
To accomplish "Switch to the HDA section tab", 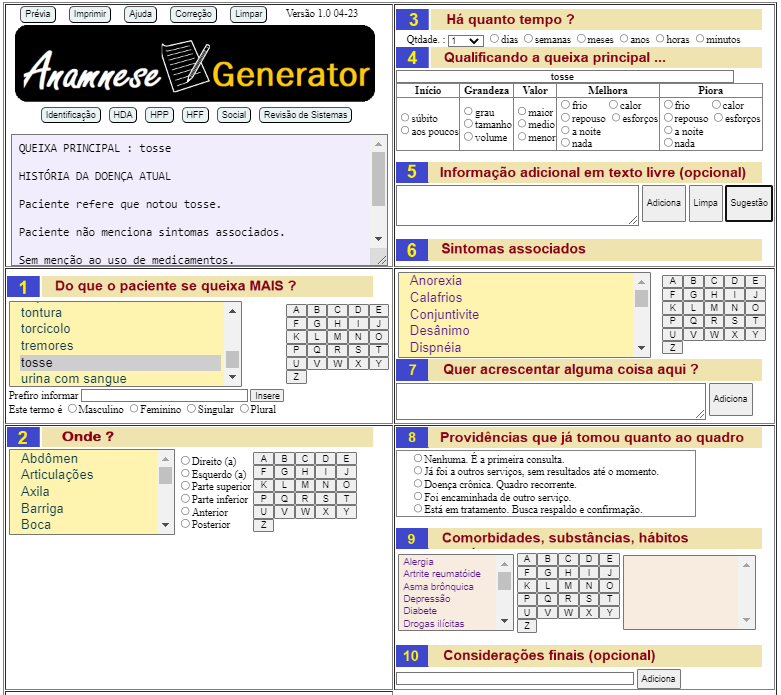I will pyautogui.click(x=123, y=115).
